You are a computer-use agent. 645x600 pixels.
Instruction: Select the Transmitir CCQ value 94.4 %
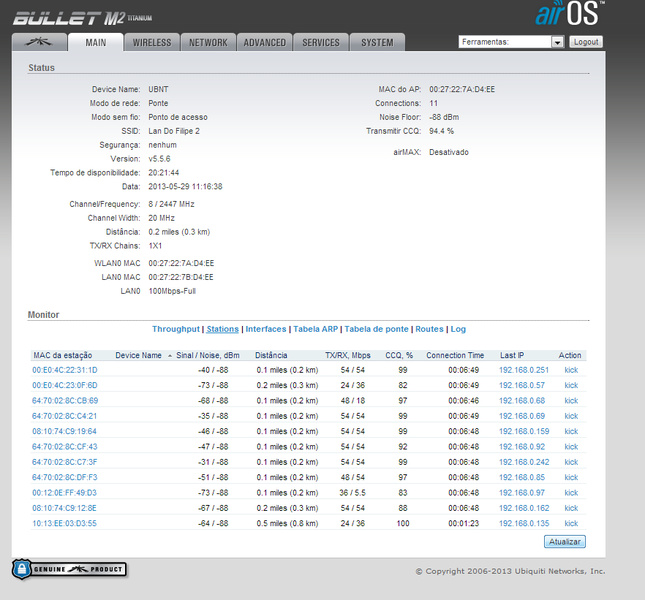[x=441, y=131]
